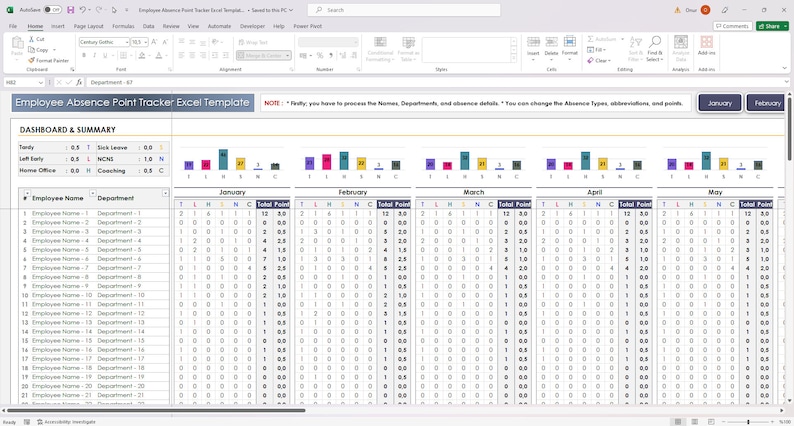Click the Comments button
Screen dimensions: 794x426
tap(732, 26)
